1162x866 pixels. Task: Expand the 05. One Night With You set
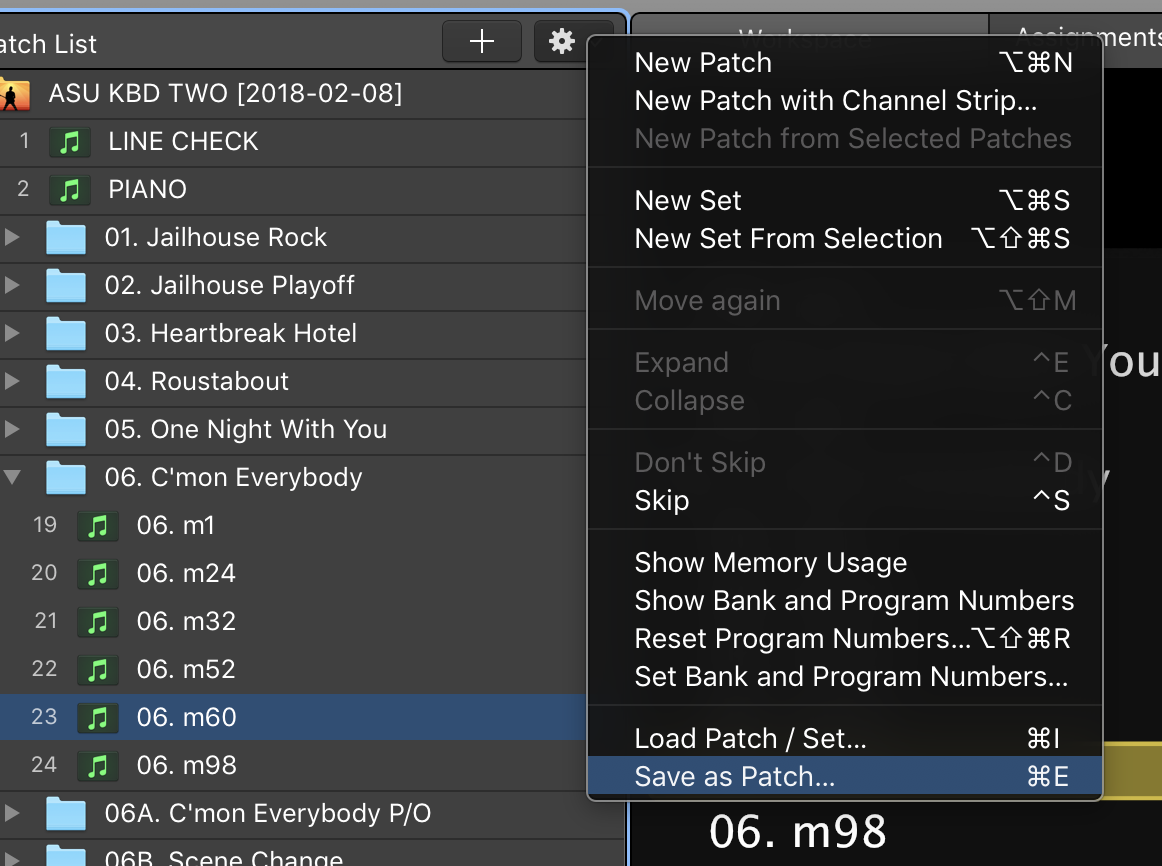pyautogui.click(x=12, y=430)
